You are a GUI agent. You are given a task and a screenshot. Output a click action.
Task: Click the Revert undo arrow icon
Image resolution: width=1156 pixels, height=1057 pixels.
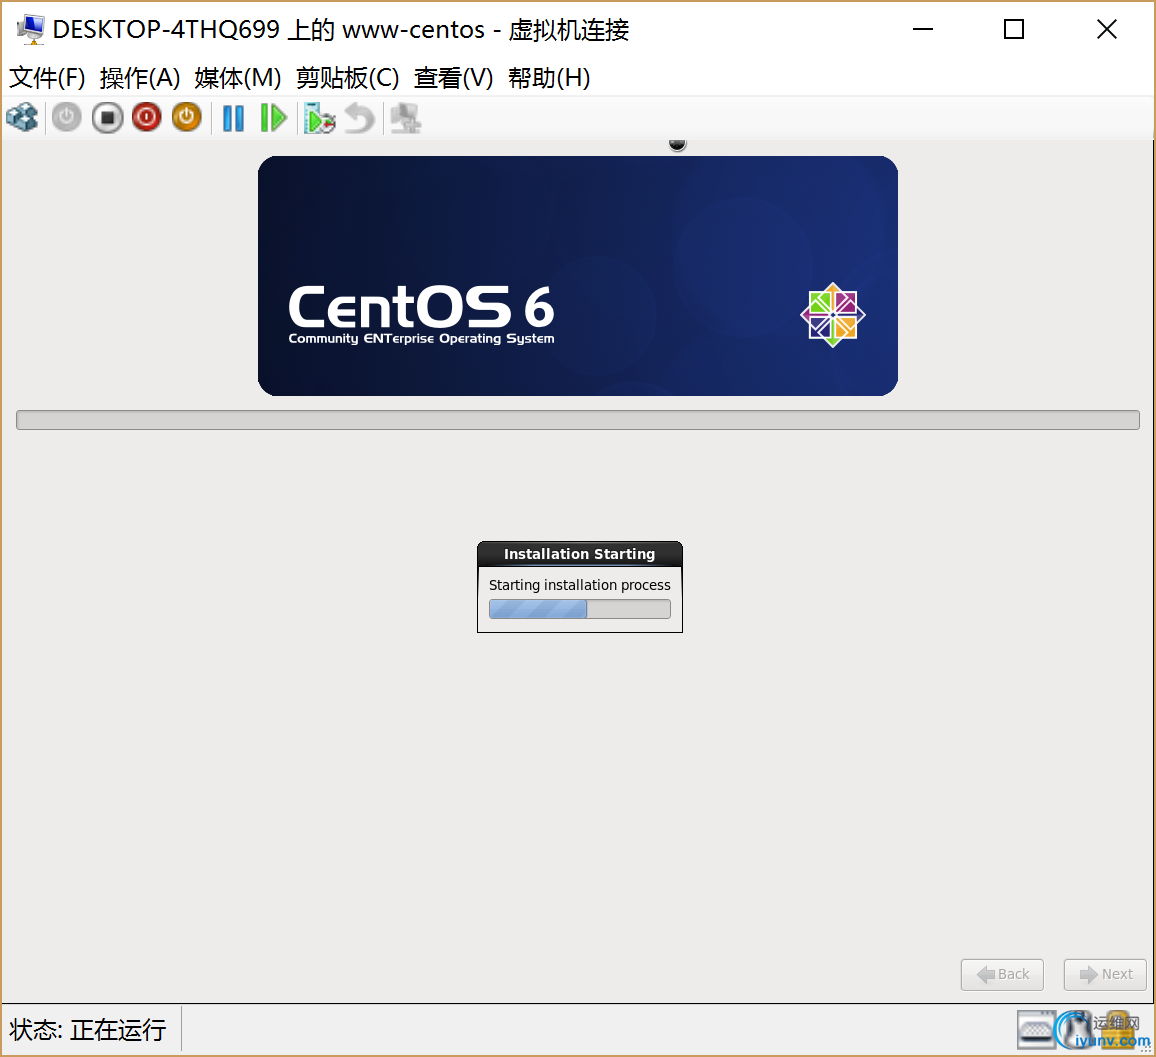click(x=360, y=118)
